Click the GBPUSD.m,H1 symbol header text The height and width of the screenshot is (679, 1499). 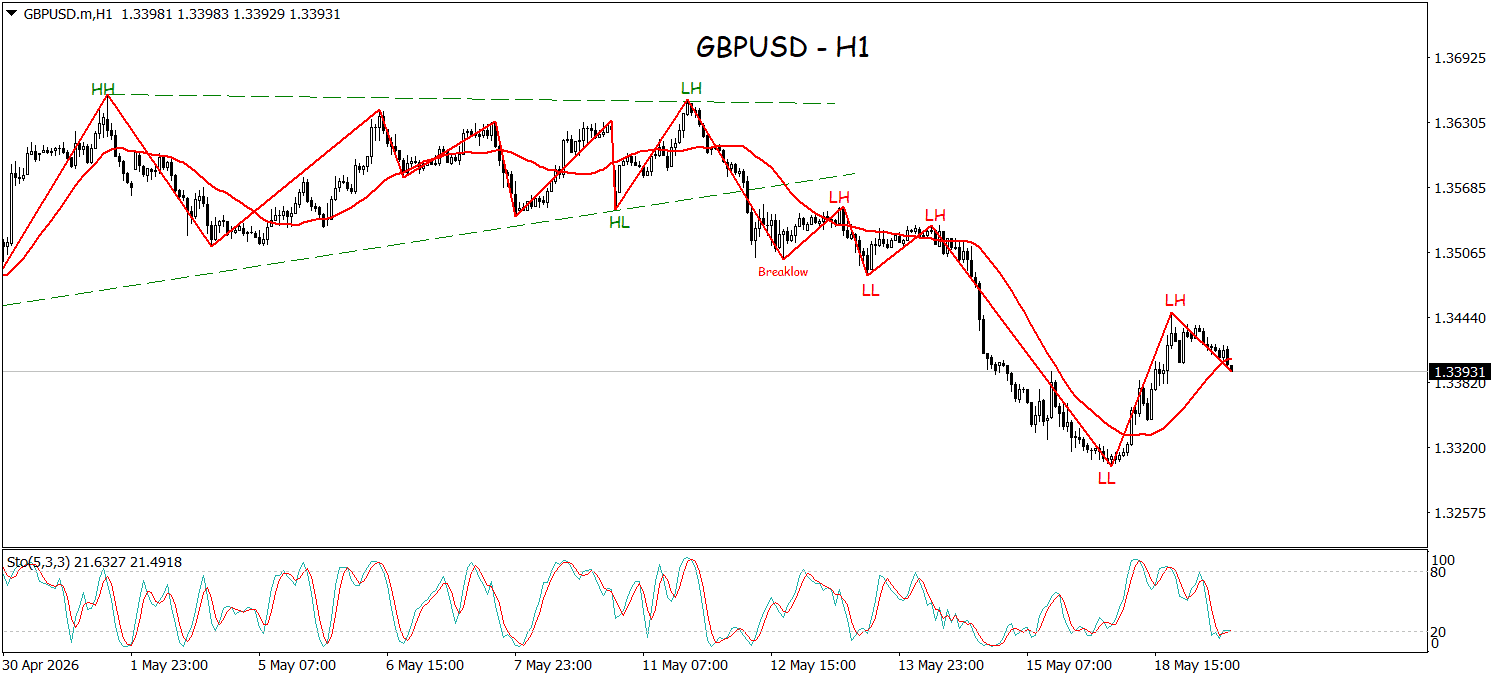click(68, 14)
